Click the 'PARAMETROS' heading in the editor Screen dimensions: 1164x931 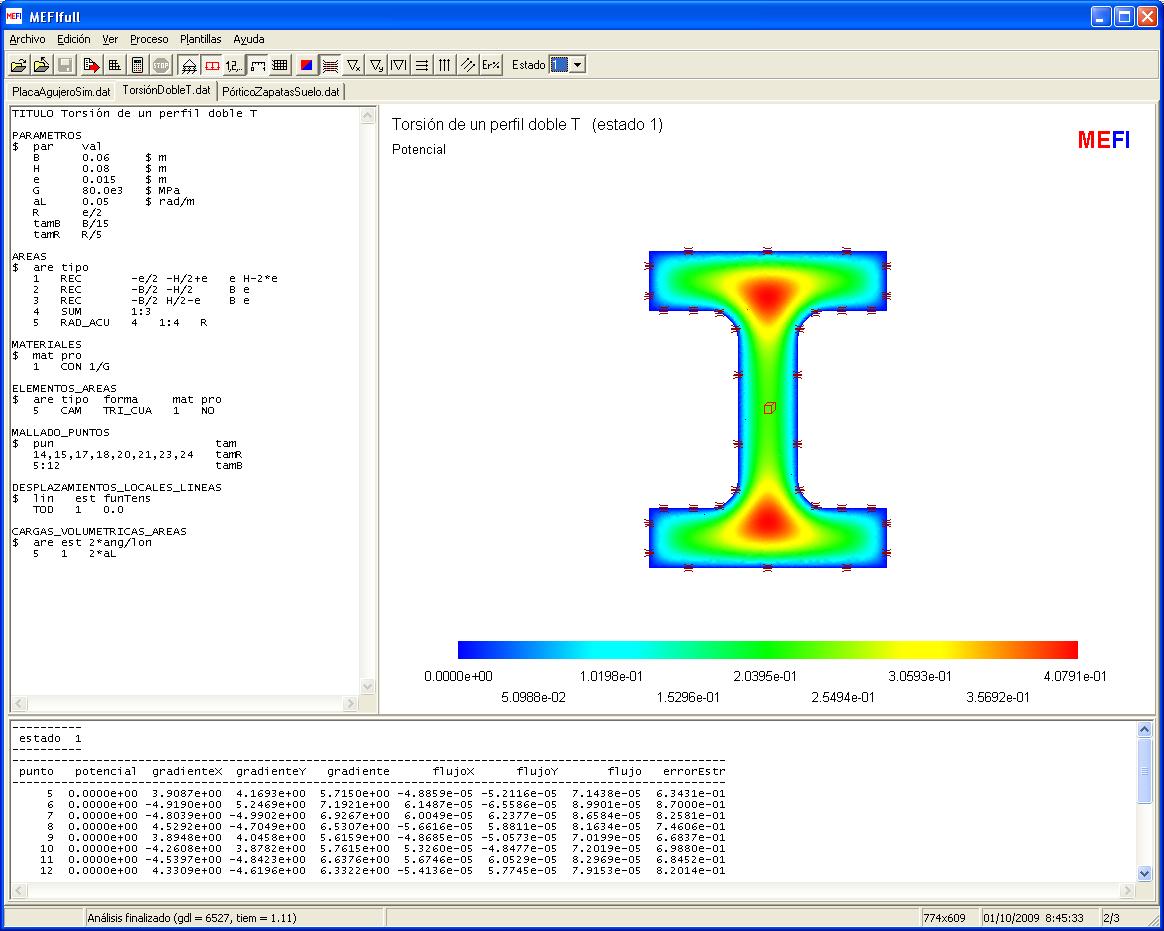pyautogui.click(x=47, y=135)
